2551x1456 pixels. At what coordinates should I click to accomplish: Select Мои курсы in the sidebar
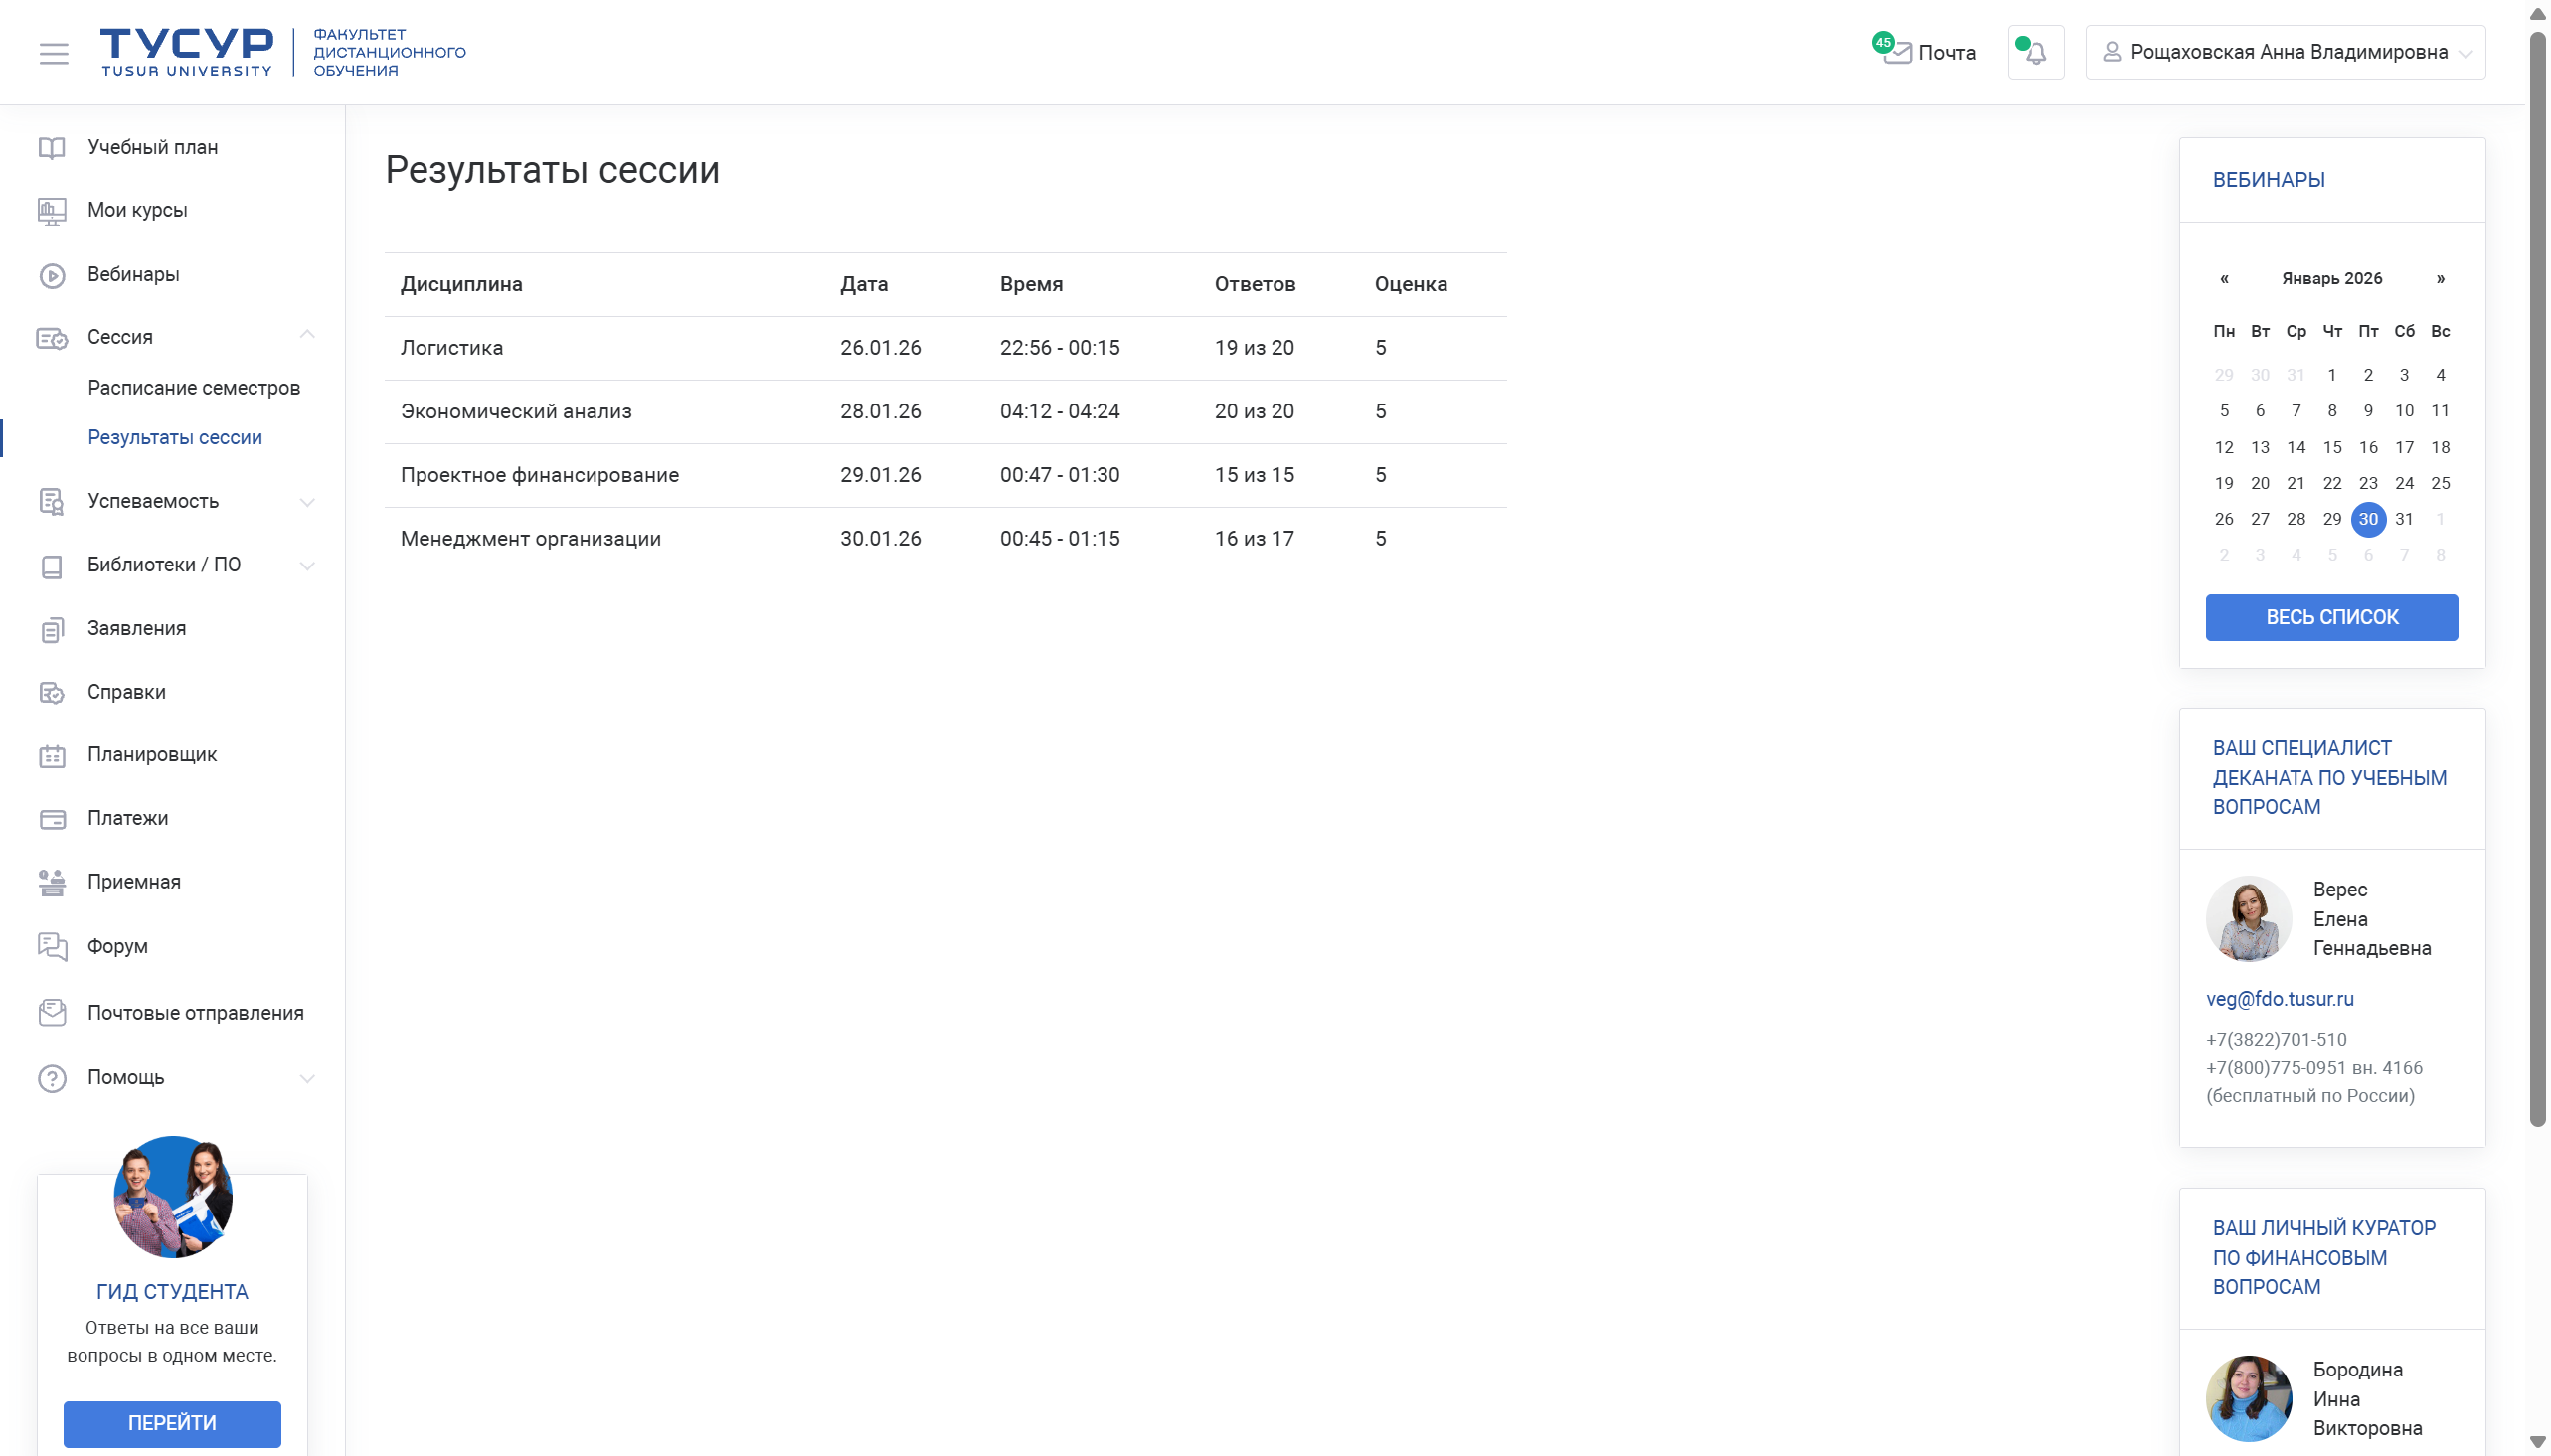coord(137,210)
